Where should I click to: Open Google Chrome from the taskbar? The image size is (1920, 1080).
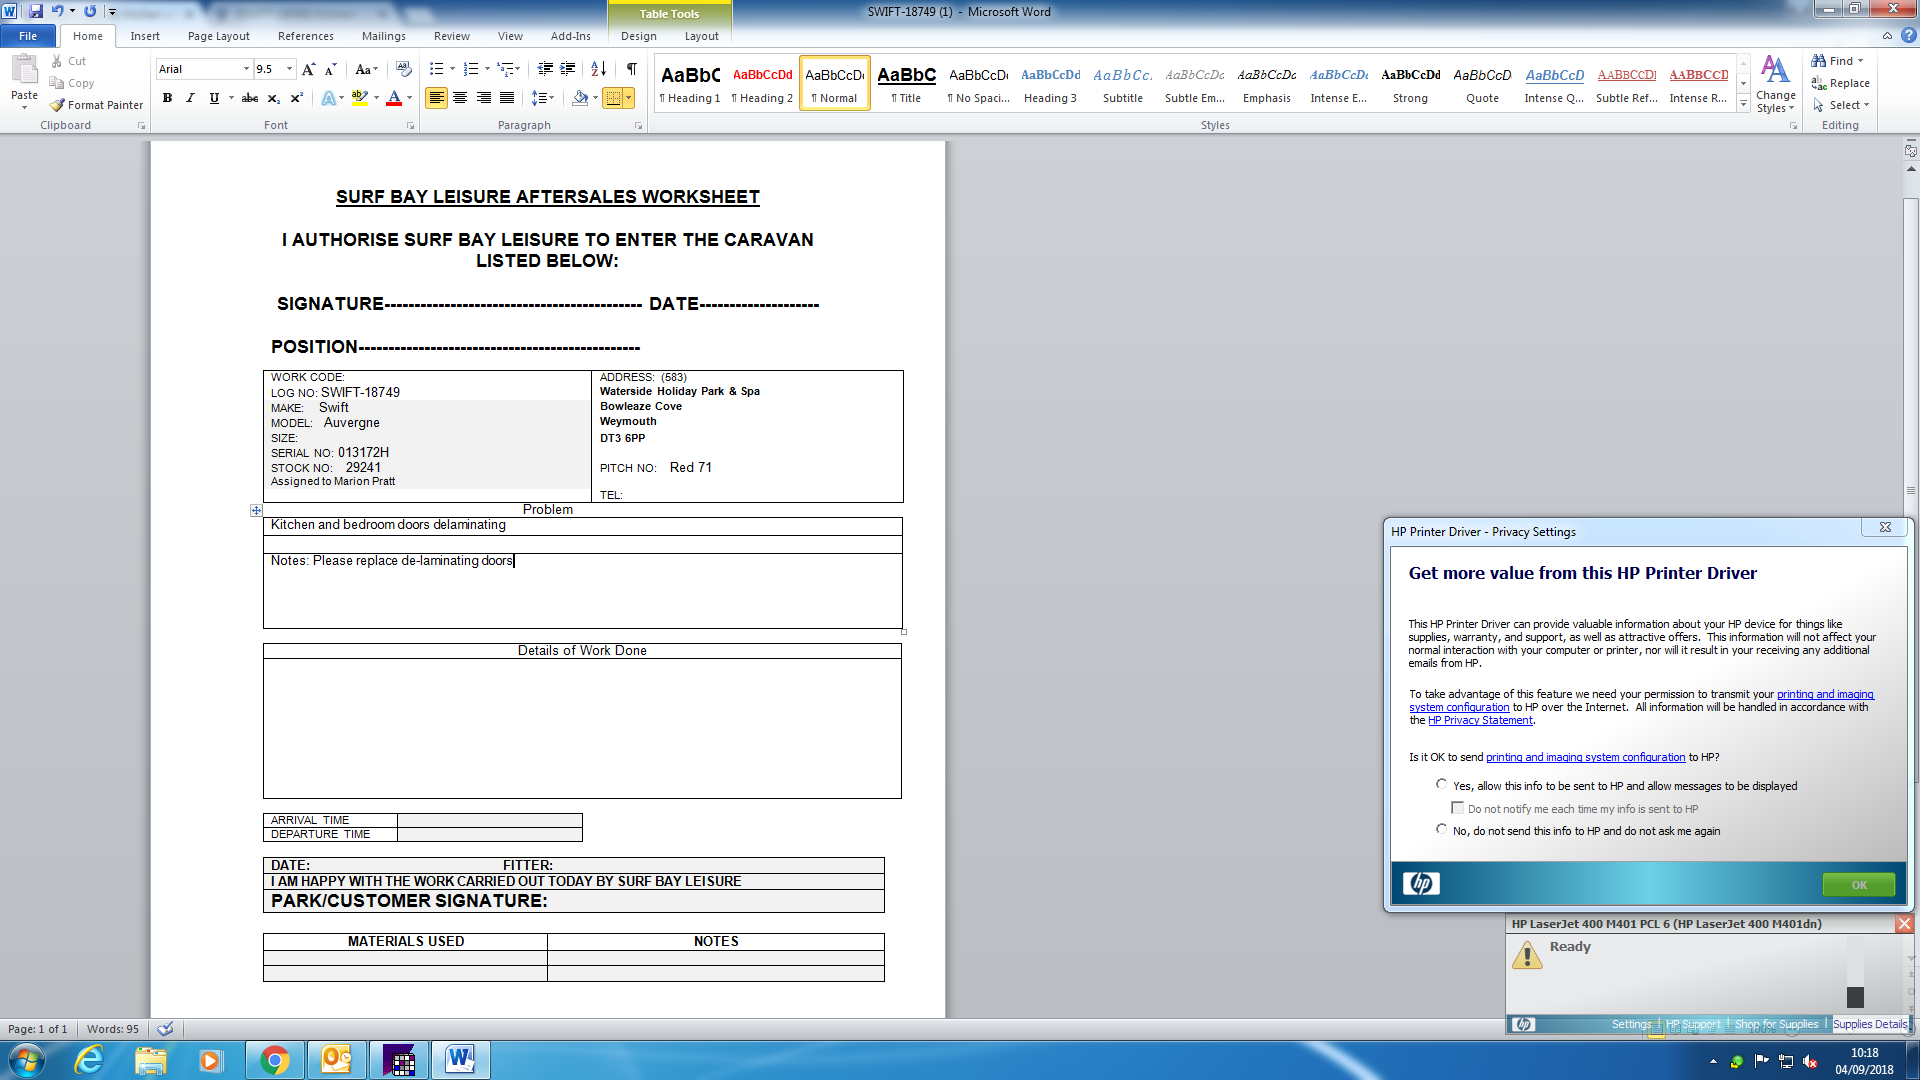[274, 1060]
